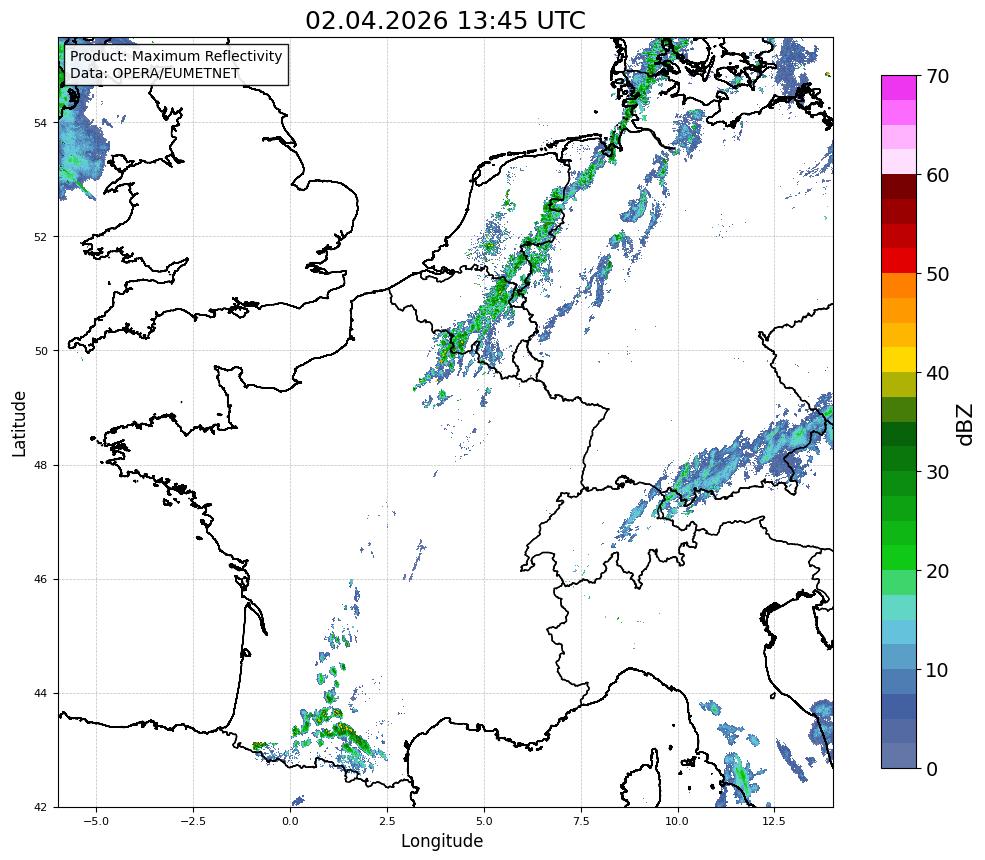
Task: Click the latitude tick label 42
Action: tap(40, 807)
